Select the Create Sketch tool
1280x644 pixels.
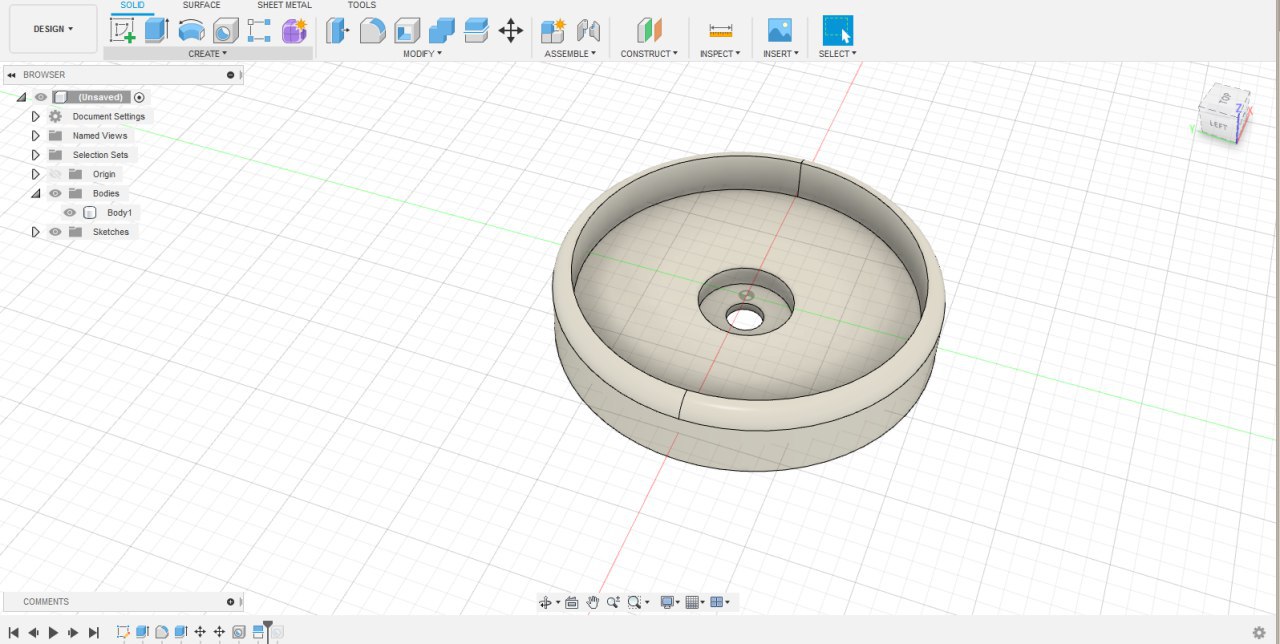(x=123, y=30)
